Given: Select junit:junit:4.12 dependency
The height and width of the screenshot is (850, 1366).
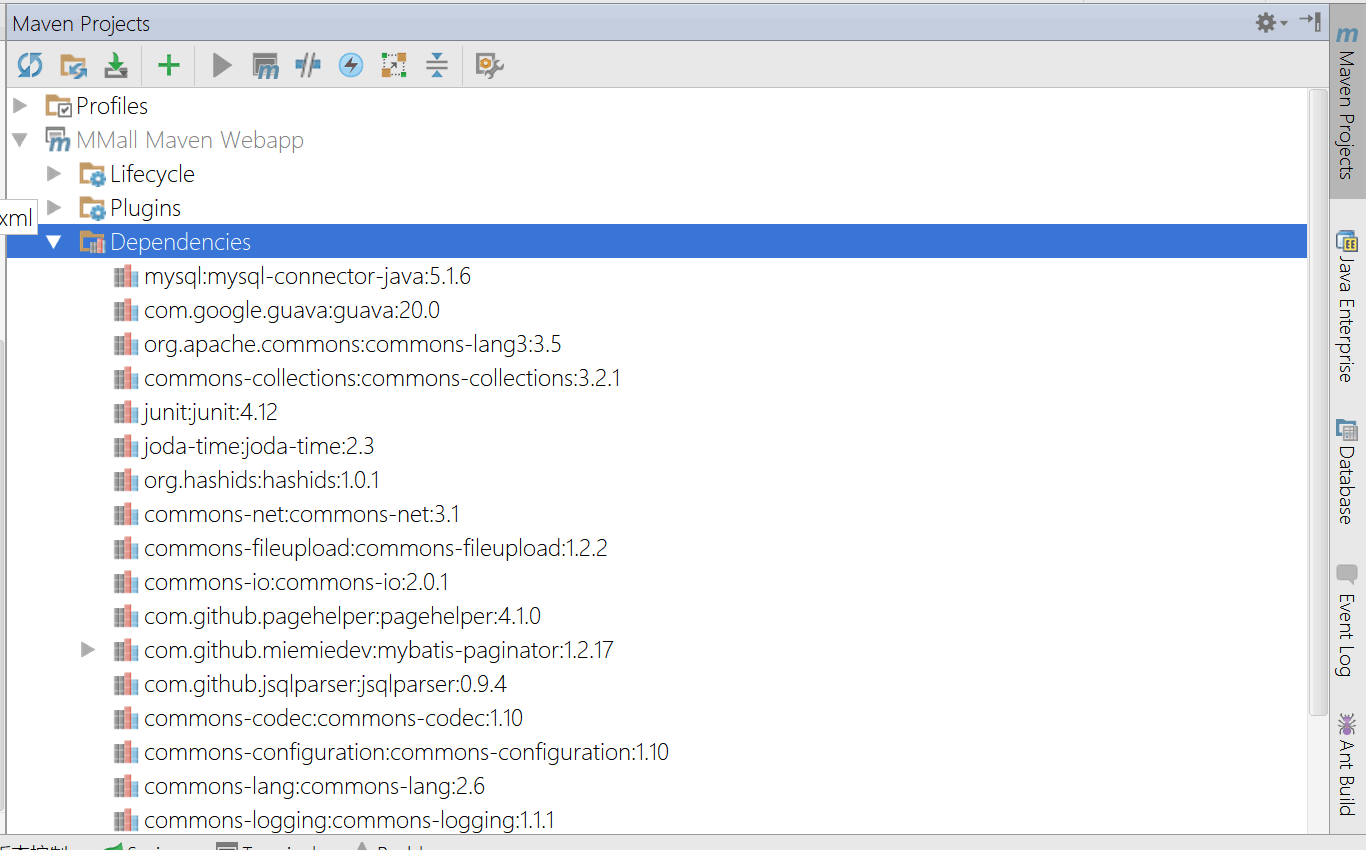Looking at the screenshot, I should pyautogui.click(x=211, y=412).
